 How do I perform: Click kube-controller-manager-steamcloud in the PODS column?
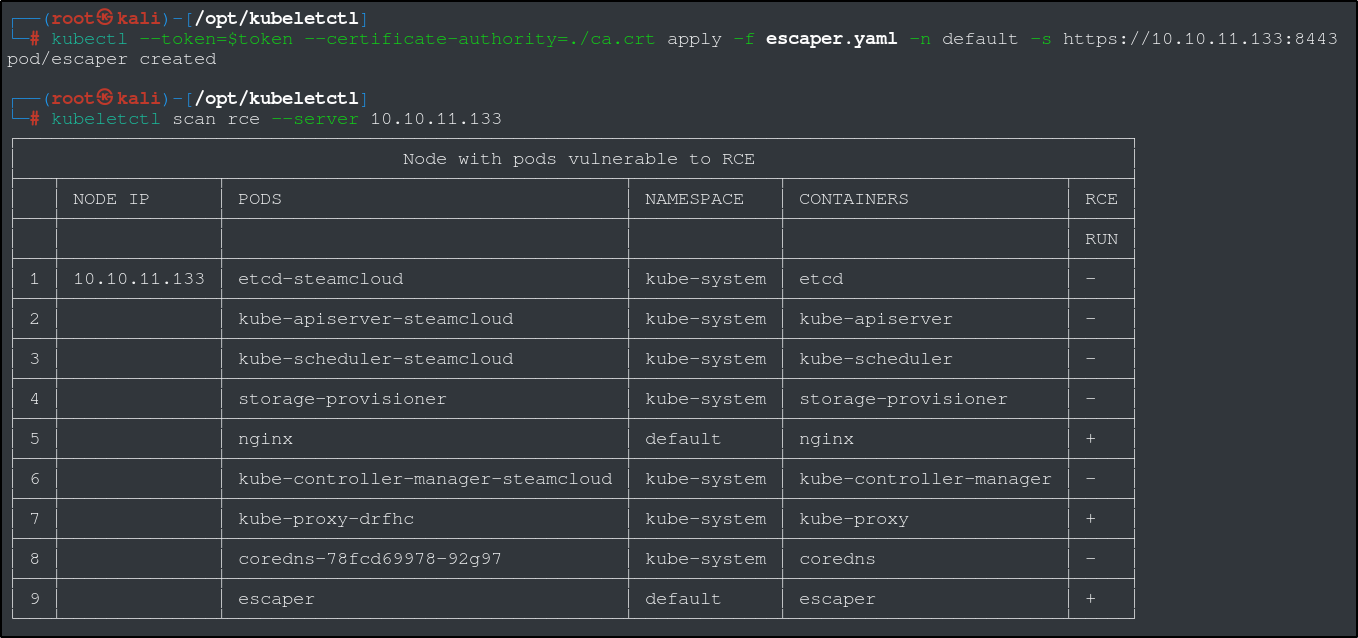[x=424, y=479]
